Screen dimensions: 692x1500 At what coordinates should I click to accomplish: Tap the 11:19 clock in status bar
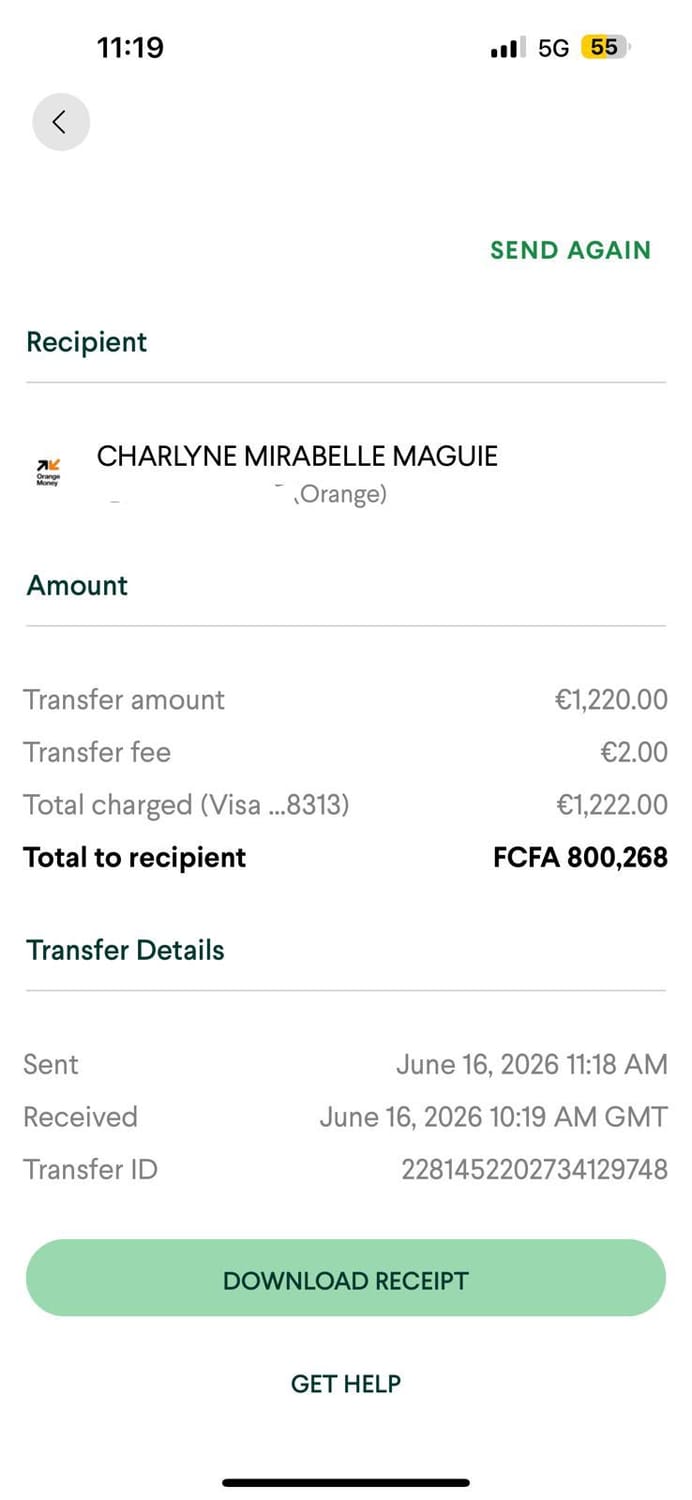130,47
